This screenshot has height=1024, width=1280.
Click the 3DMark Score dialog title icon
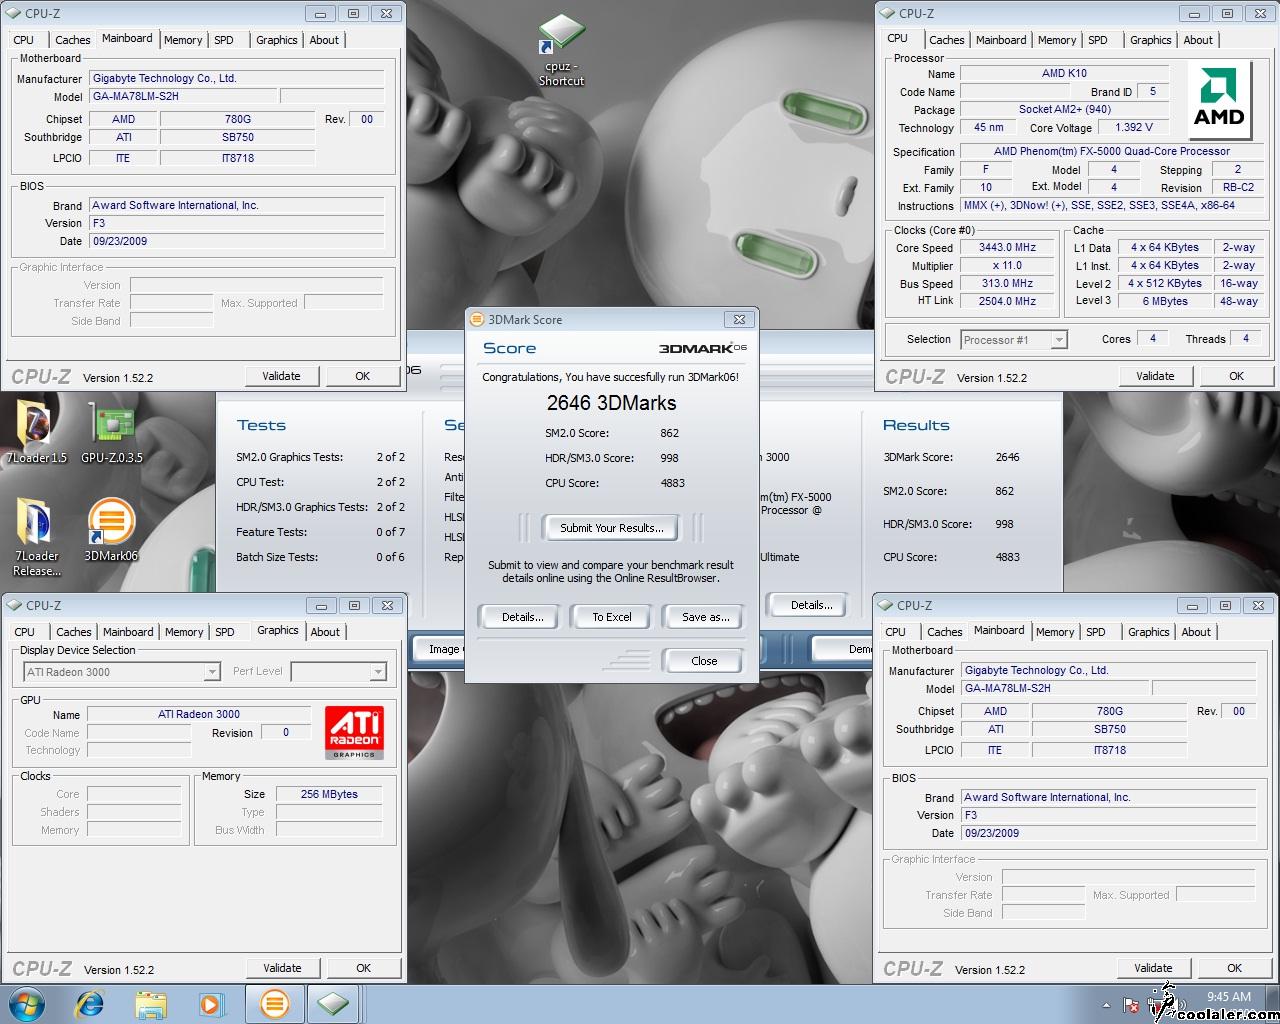coord(477,320)
